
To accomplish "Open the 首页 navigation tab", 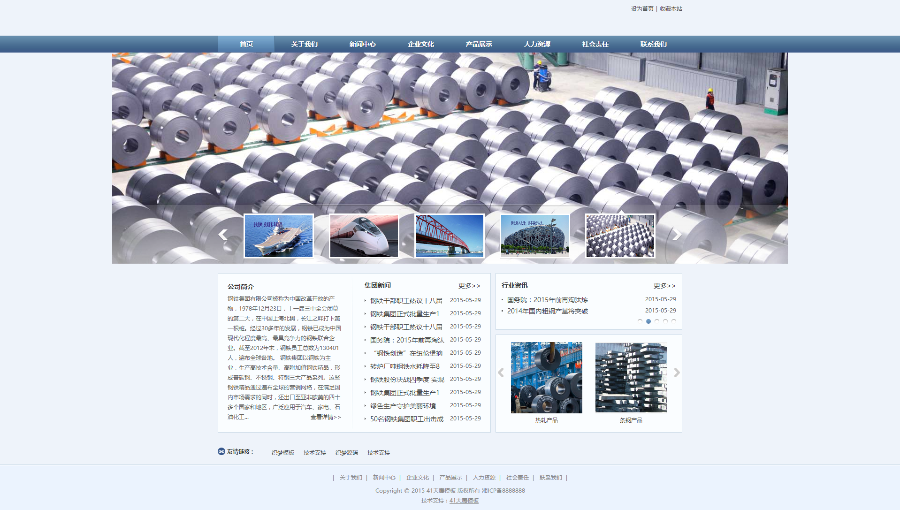I will click(x=246, y=44).
